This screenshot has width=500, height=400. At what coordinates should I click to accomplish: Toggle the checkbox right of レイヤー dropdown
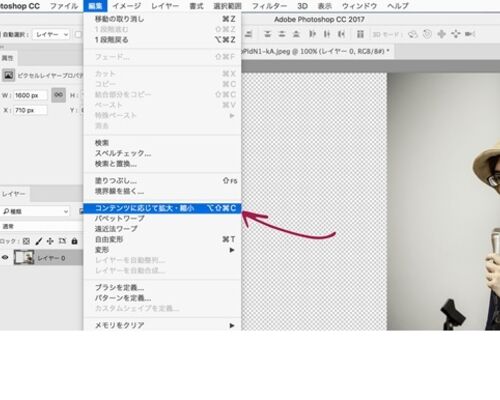click(x=78, y=34)
